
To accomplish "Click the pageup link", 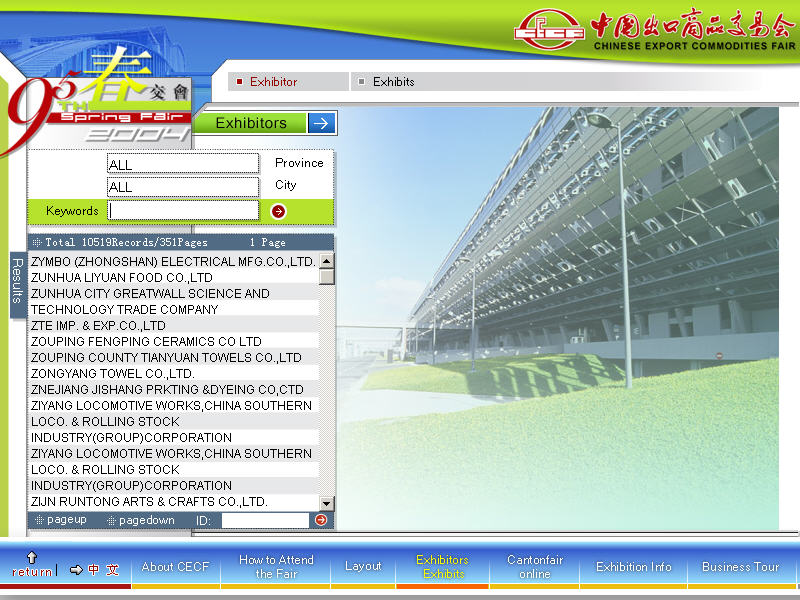I will [61, 520].
